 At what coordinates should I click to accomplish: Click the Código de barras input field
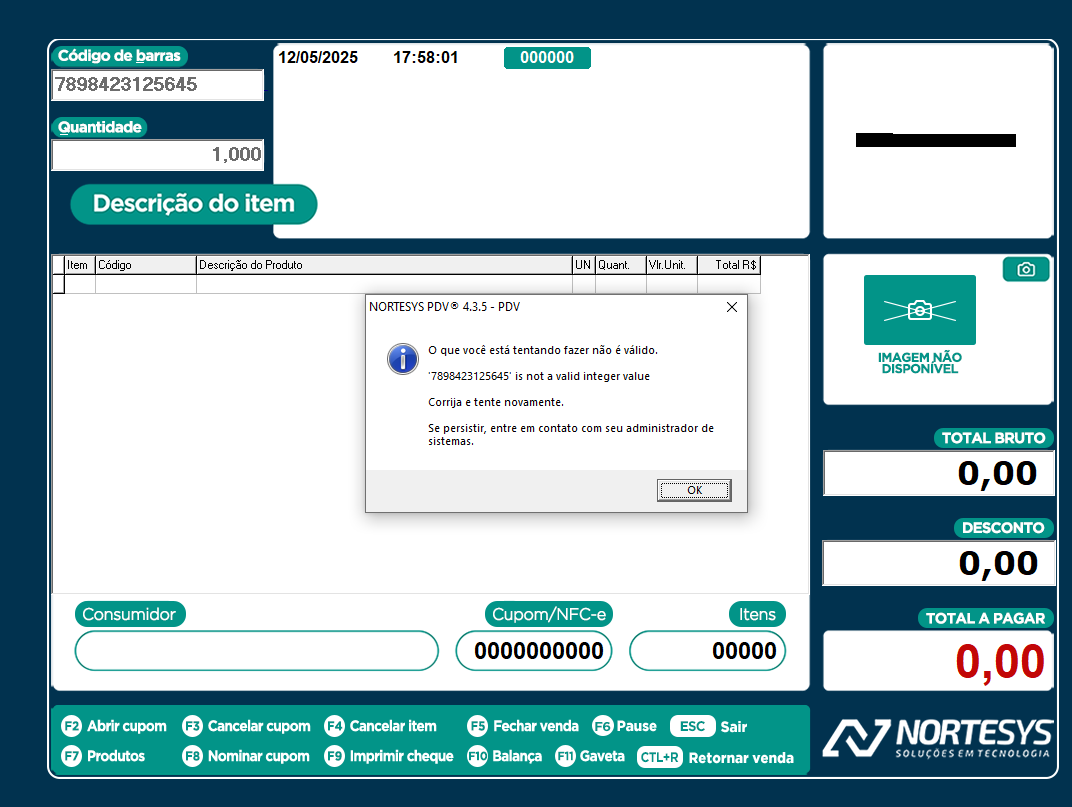point(157,85)
